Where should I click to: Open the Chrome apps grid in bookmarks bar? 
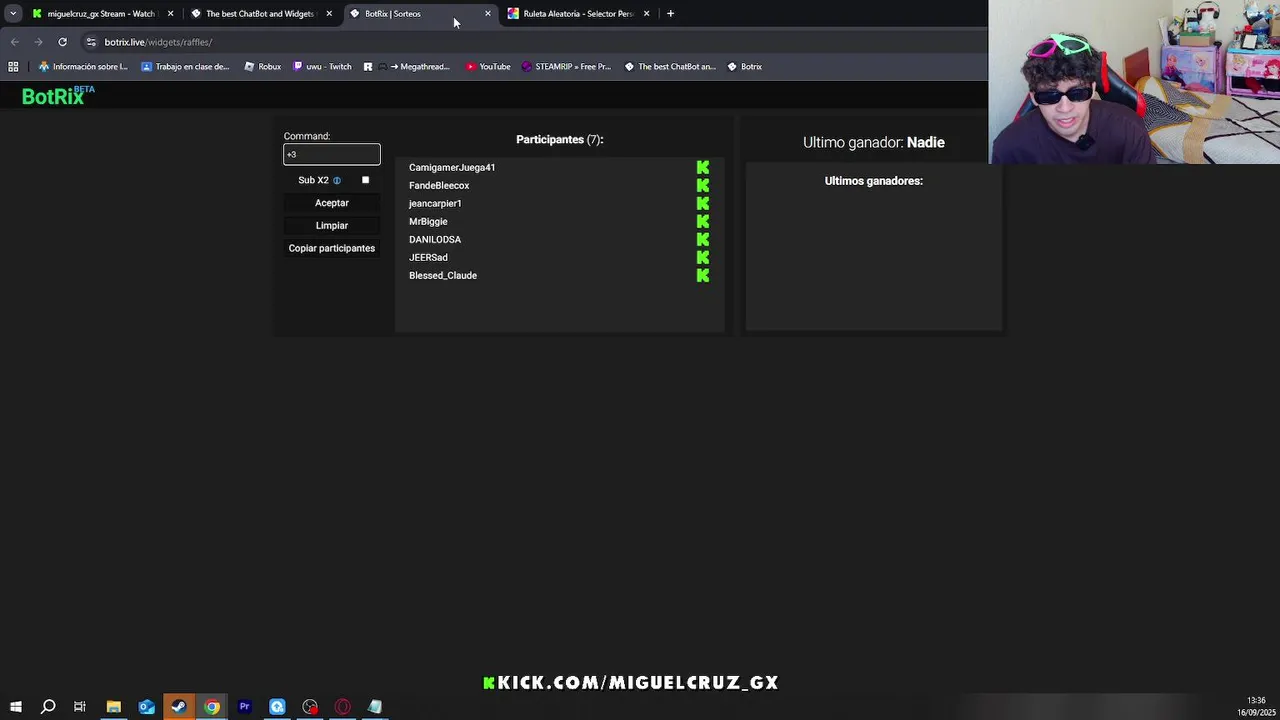pos(13,67)
